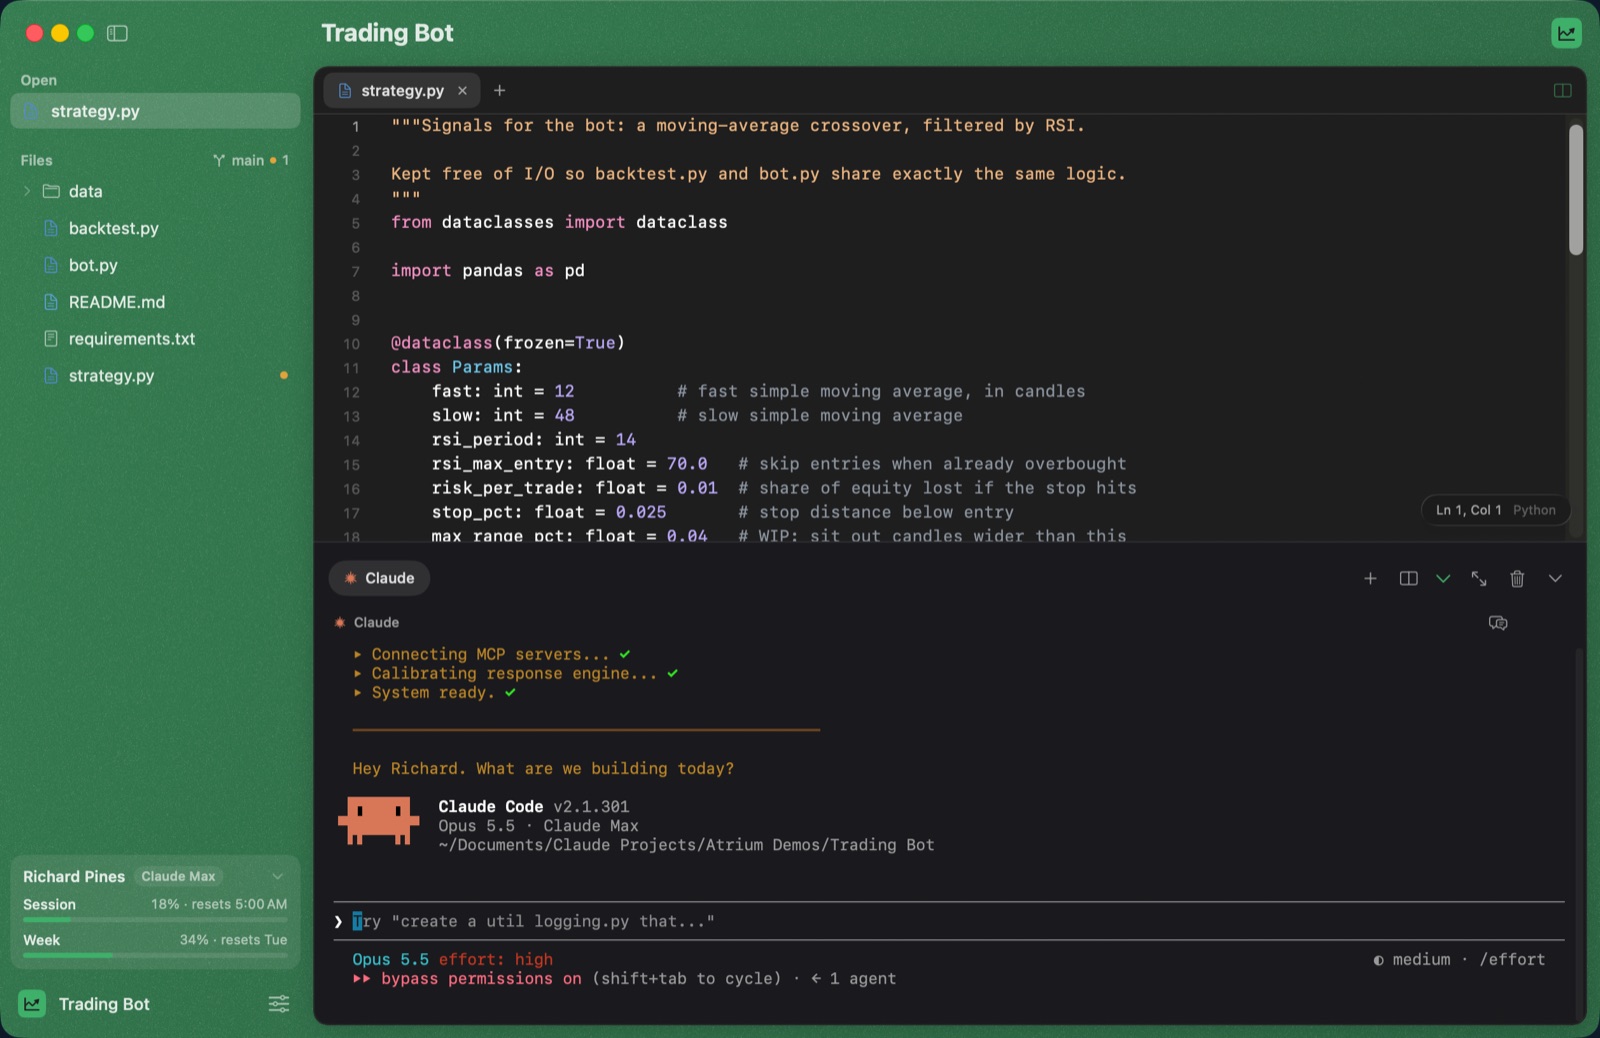
Task: Click the Session usage progress bar
Action: coord(155,919)
